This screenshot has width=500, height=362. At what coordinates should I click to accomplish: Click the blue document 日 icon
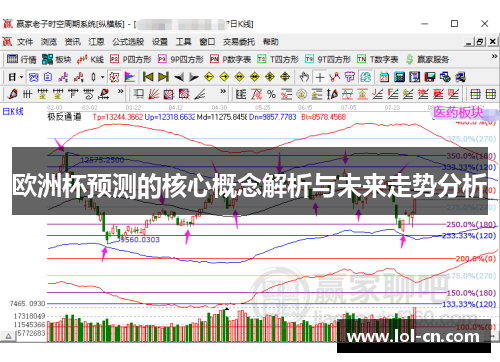tap(48, 77)
